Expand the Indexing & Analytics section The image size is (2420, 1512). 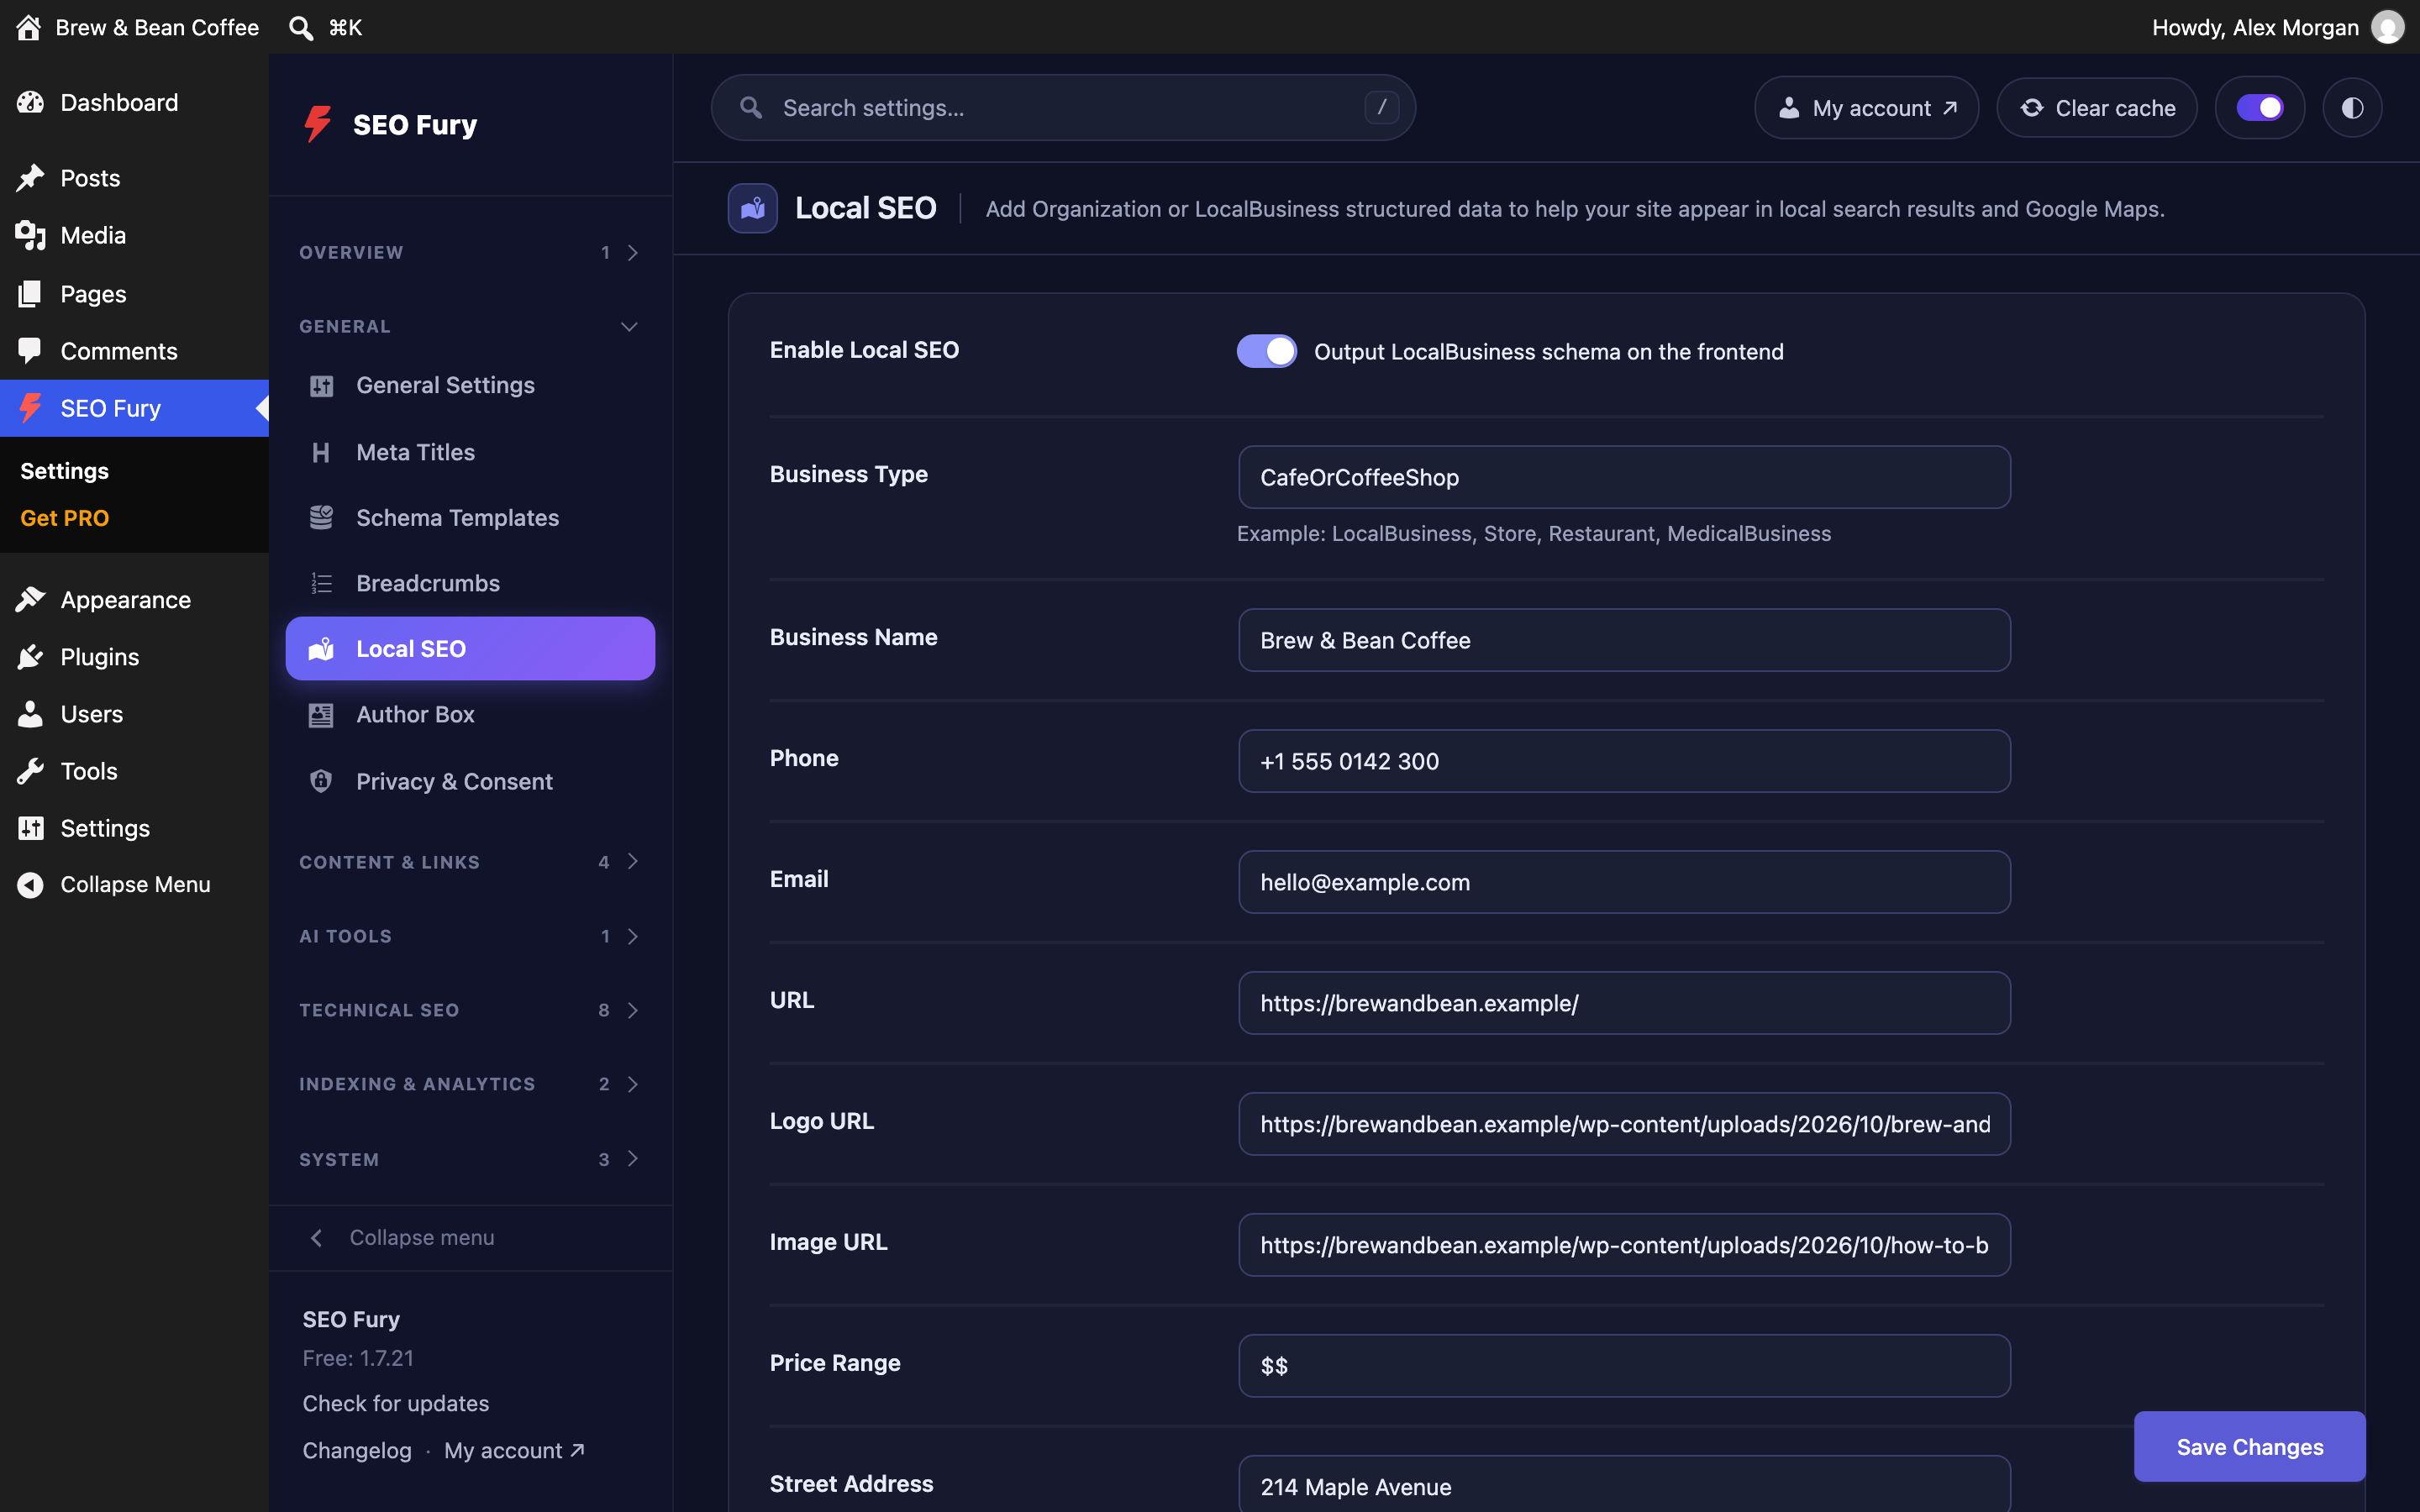click(470, 1084)
